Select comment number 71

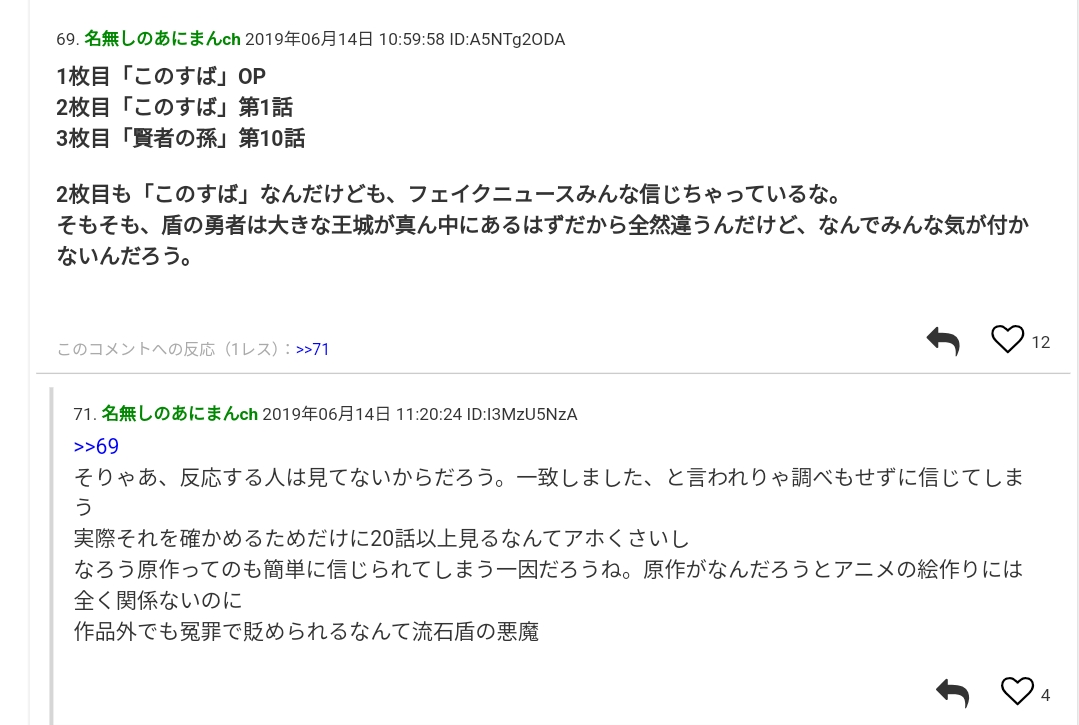[x=84, y=414]
